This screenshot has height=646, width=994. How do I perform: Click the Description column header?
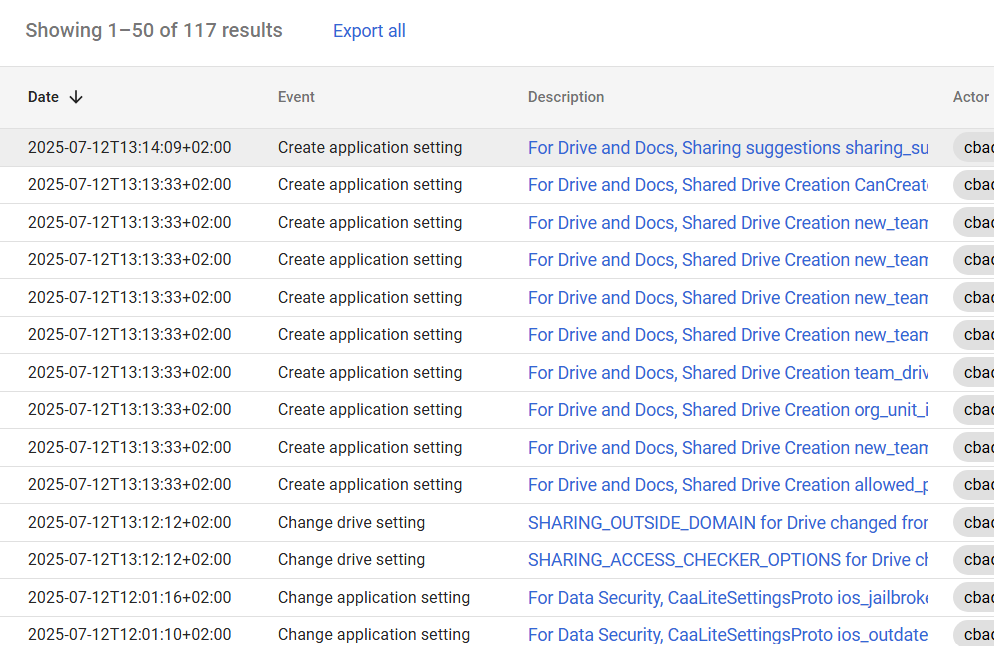click(x=565, y=96)
